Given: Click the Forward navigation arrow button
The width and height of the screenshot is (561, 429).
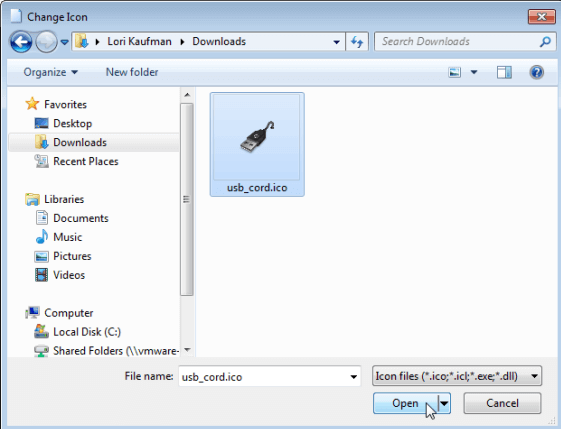Looking at the screenshot, I should (x=46, y=42).
